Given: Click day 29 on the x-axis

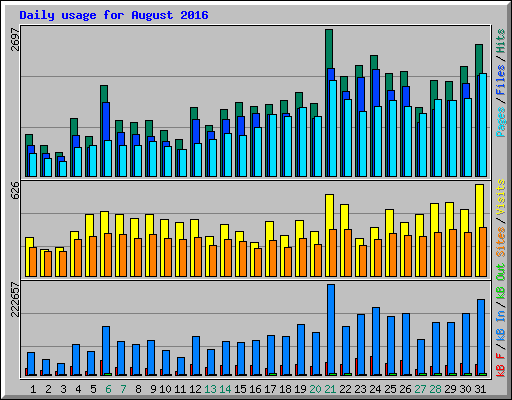Looking at the screenshot, I should (450, 389).
